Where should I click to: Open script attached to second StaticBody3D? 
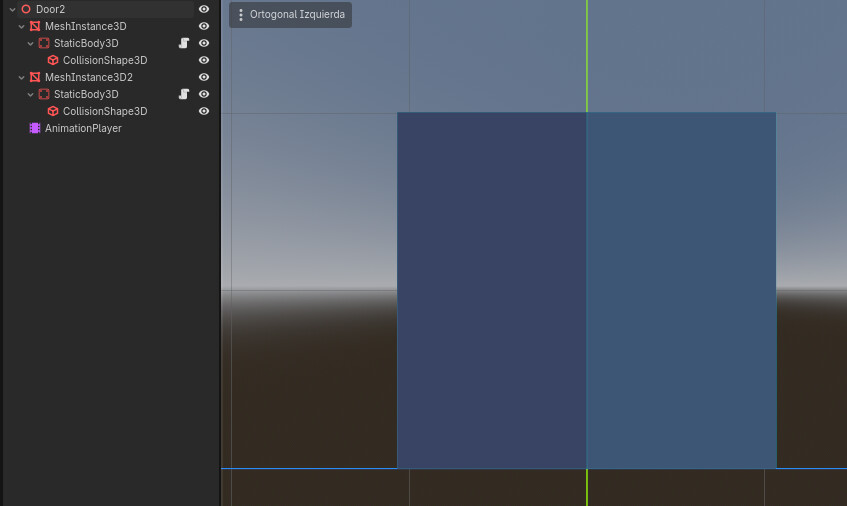(184, 94)
